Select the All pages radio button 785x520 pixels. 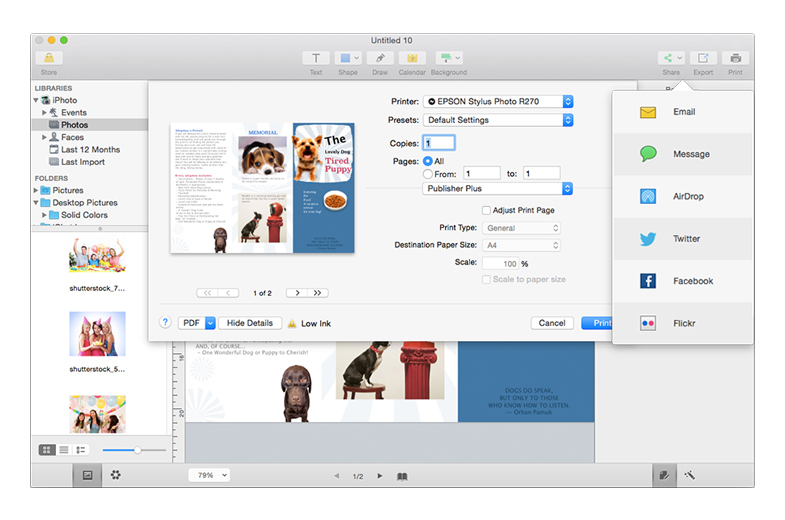tap(428, 160)
